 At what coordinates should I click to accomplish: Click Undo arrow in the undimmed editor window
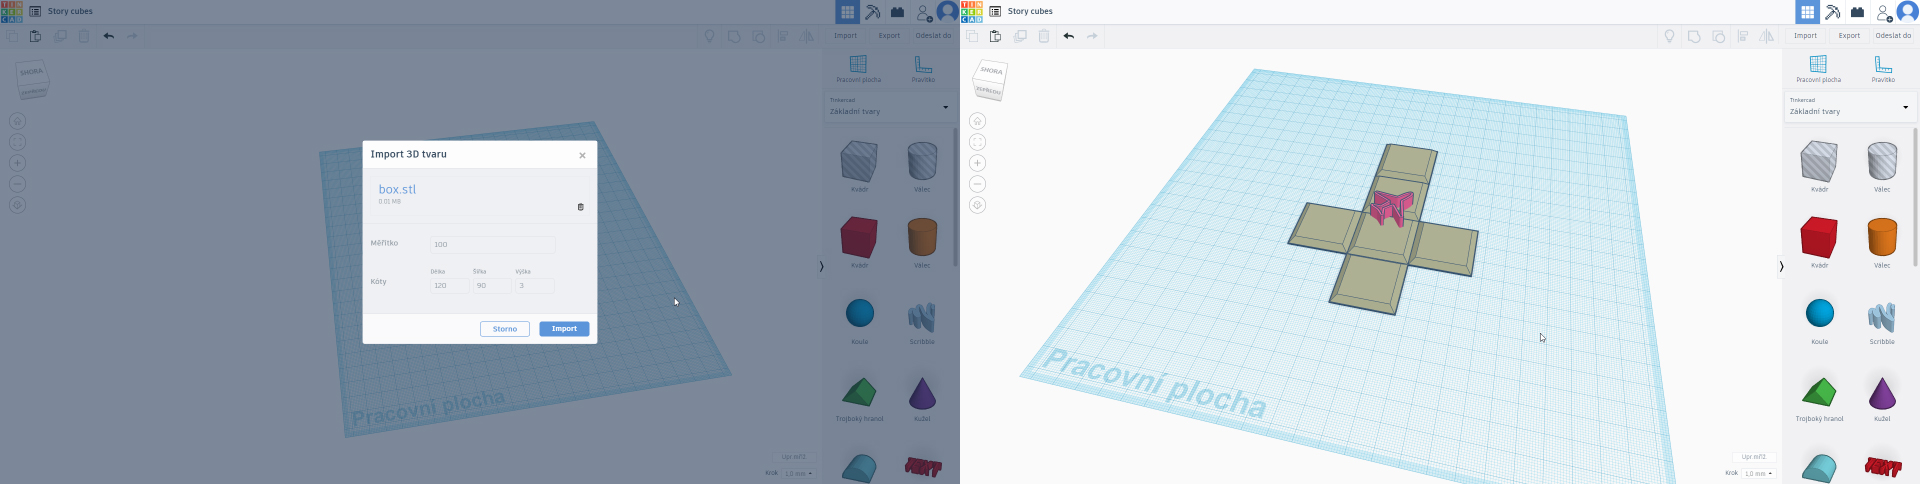[x=1069, y=36]
